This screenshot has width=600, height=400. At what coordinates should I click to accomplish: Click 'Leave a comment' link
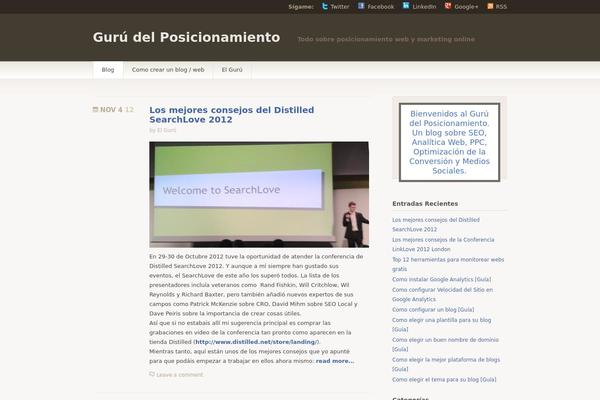click(x=180, y=375)
